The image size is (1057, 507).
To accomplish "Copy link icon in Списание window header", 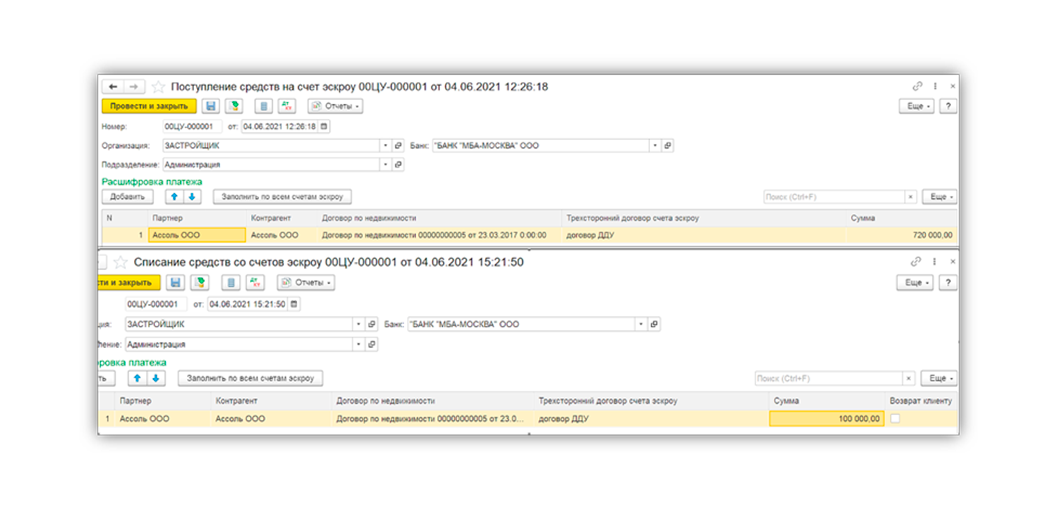I will coord(917,262).
